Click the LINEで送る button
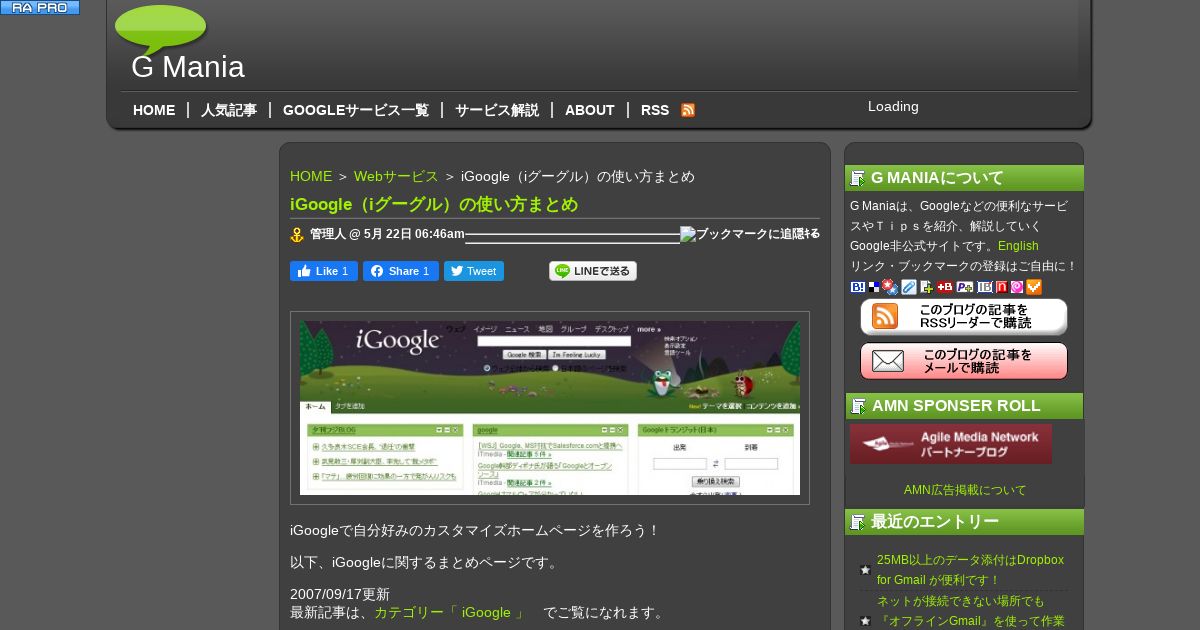 click(593, 271)
